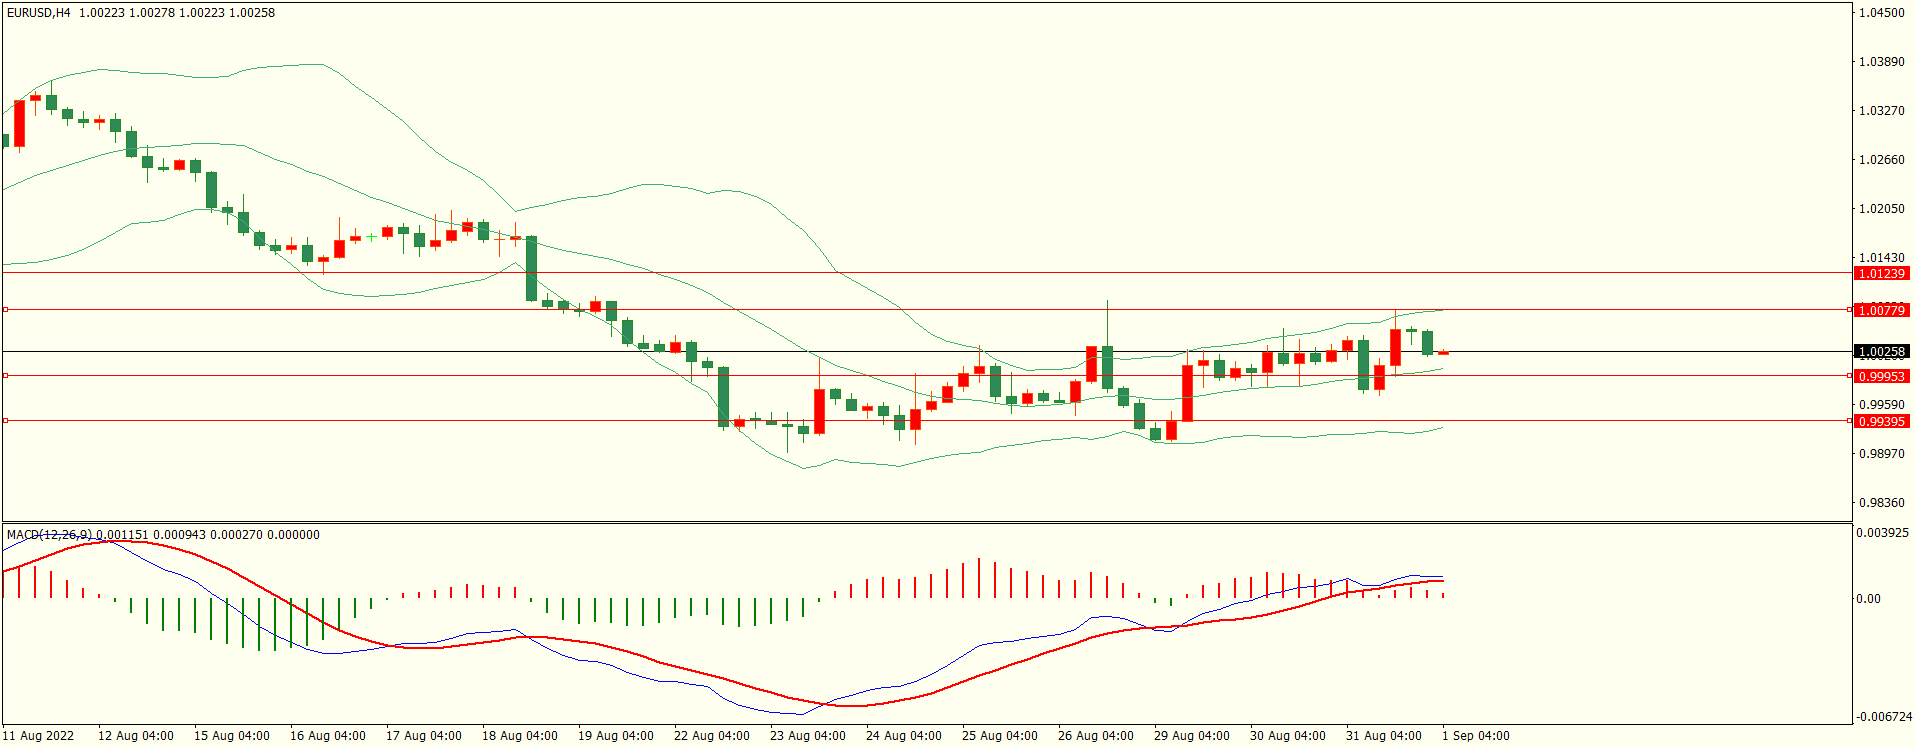Click the large green candle on 18 Aug
Viewport: 1916px width, 748px height.
[531, 268]
